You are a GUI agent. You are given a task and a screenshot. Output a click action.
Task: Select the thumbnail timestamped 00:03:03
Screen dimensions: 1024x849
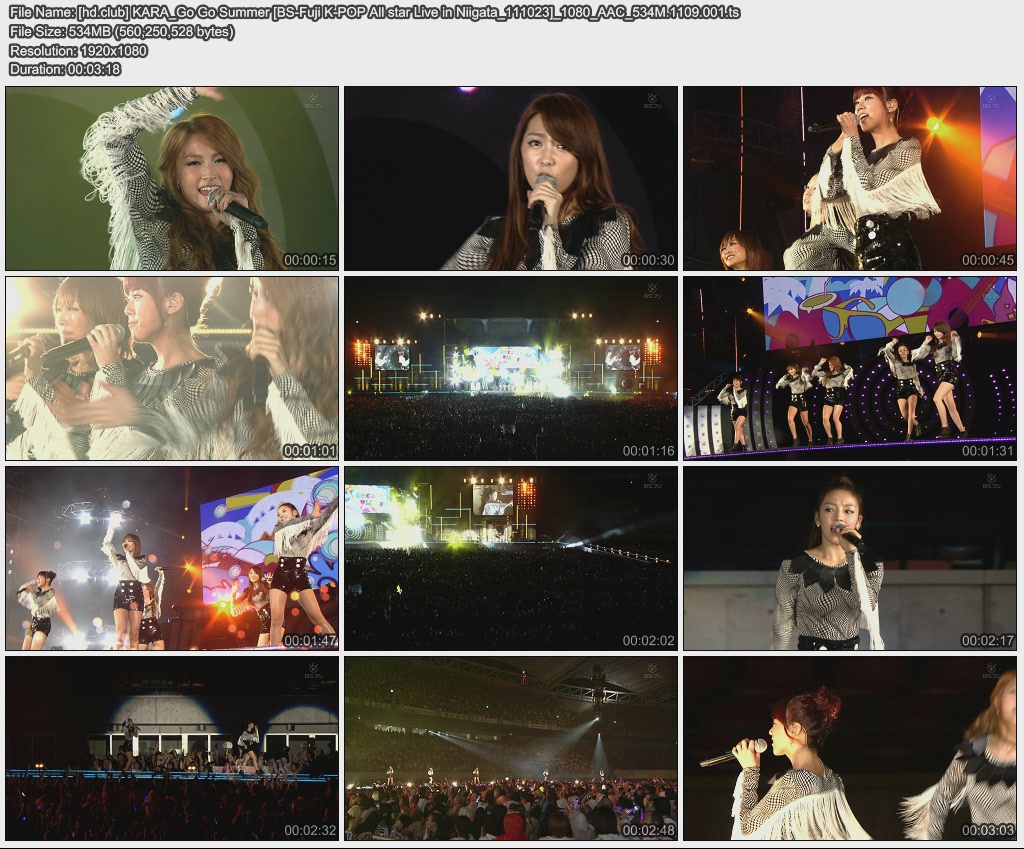pyautogui.click(x=850, y=748)
